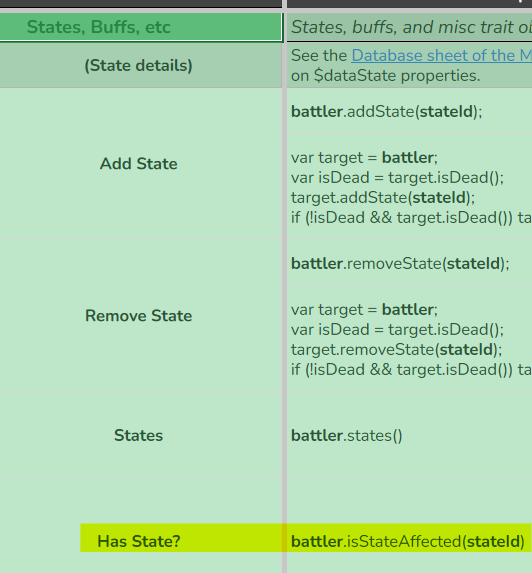Select the 'States, Buffs, etc' header cell
532x573 pixels.
point(141,27)
